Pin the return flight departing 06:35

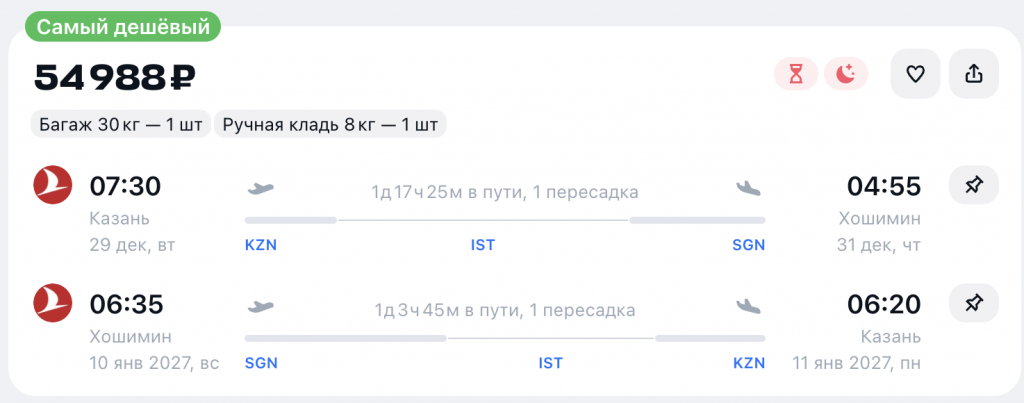pos(973,303)
